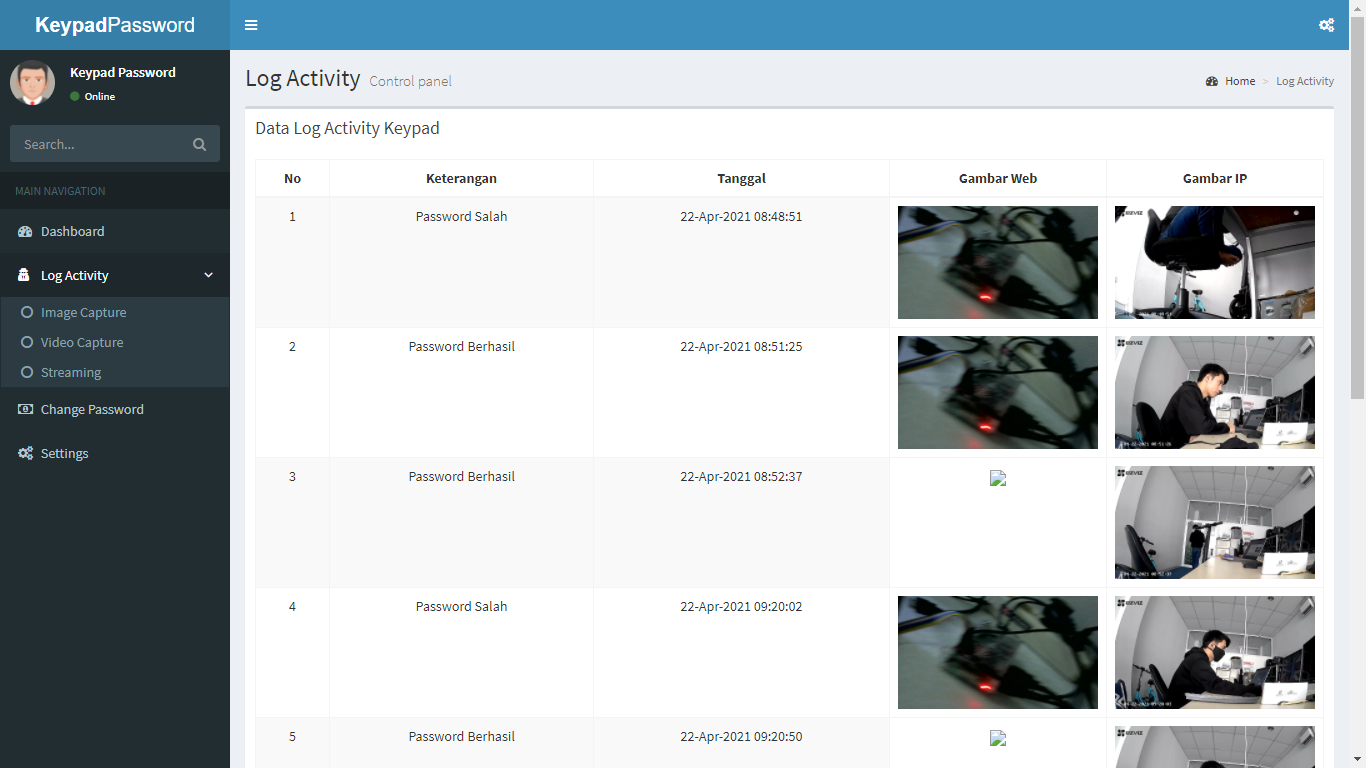Type in the Search input field

pyautogui.click(x=100, y=144)
